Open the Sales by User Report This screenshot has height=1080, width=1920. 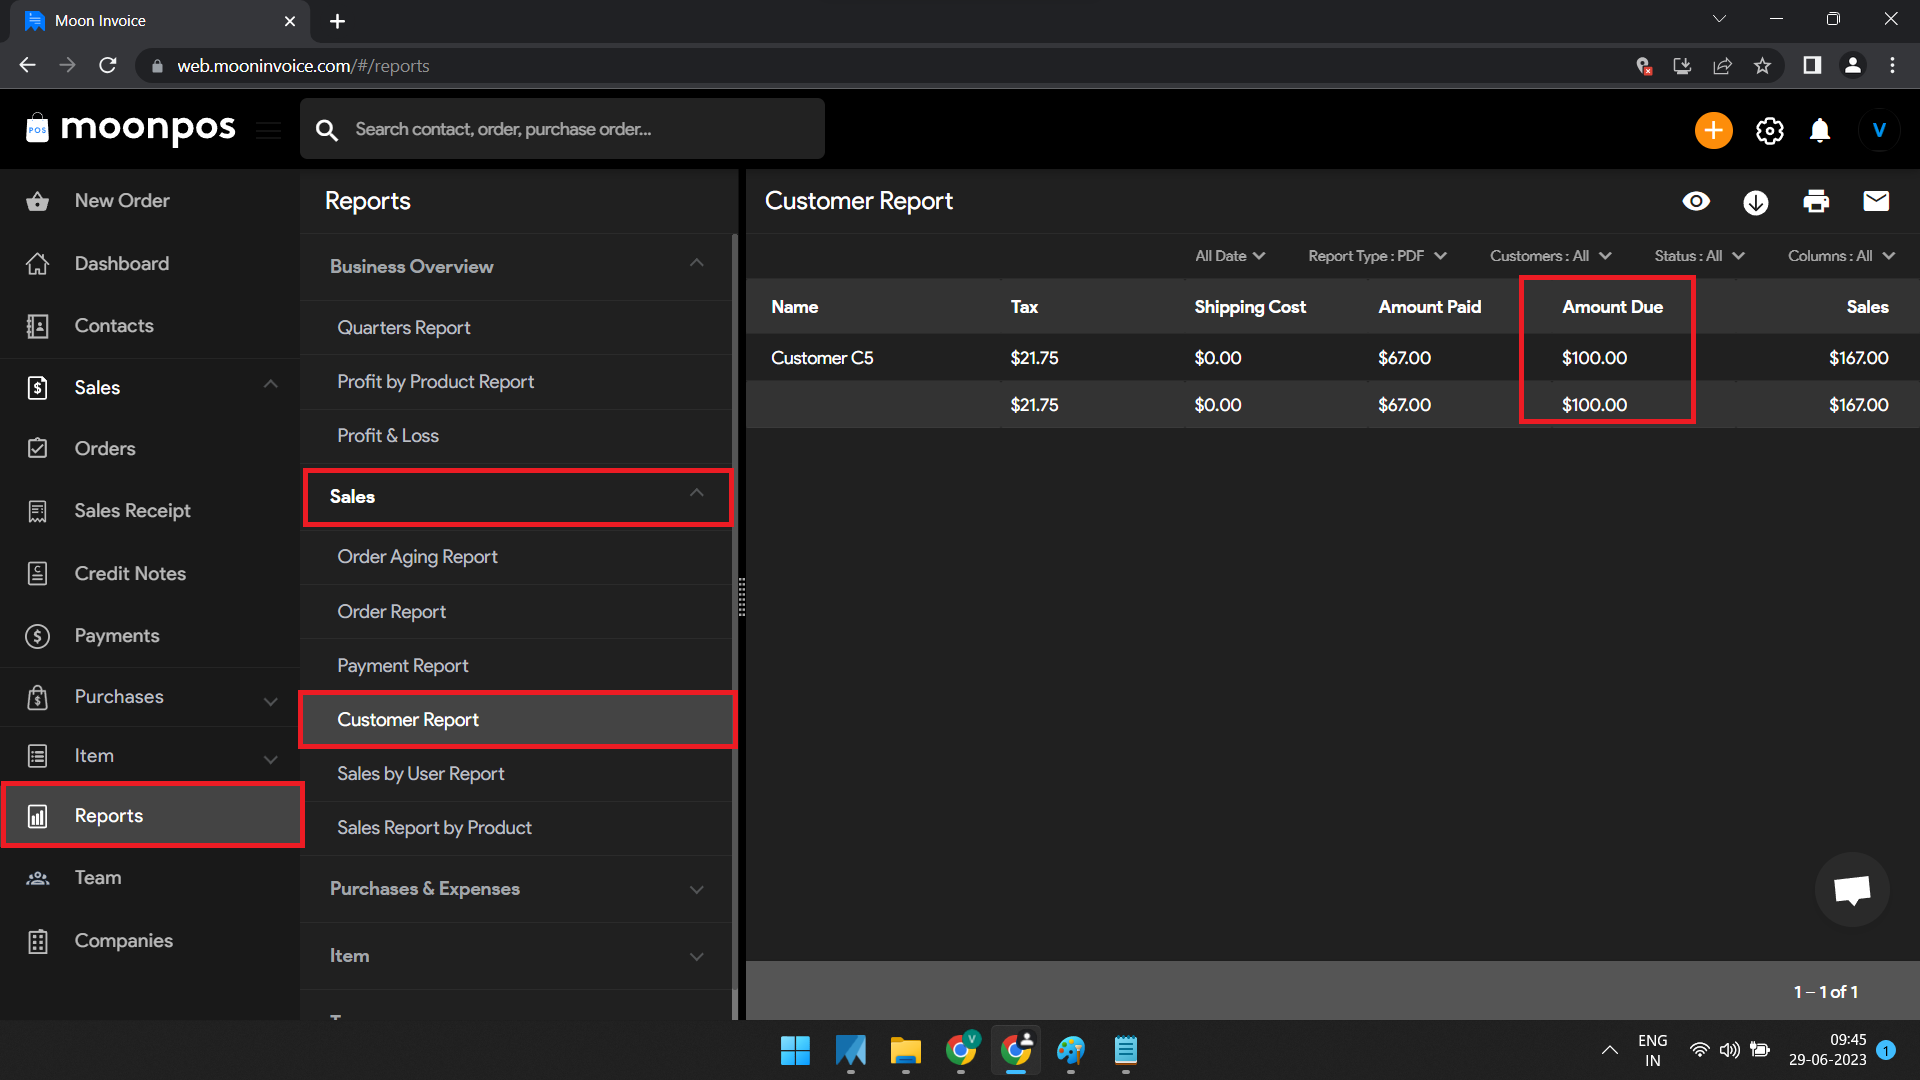point(420,773)
